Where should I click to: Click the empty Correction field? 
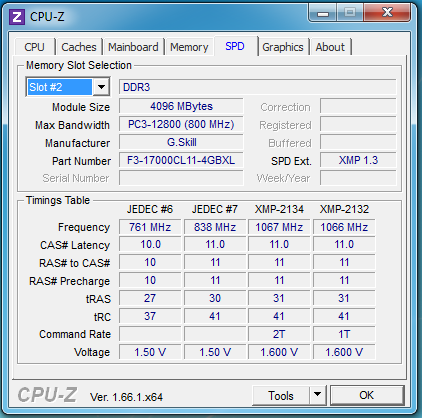click(358, 106)
